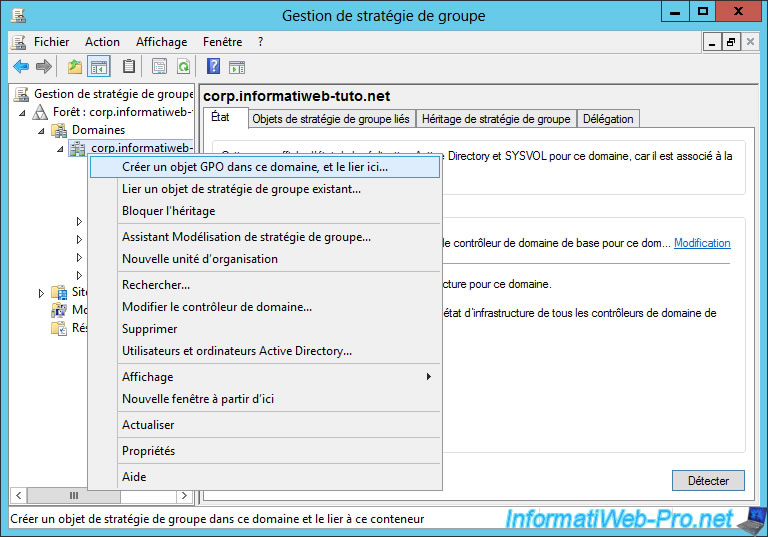Click the Properties sheet toolbar icon
Image resolution: width=768 pixels, height=537 pixels.
pyautogui.click(x=159, y=66)
